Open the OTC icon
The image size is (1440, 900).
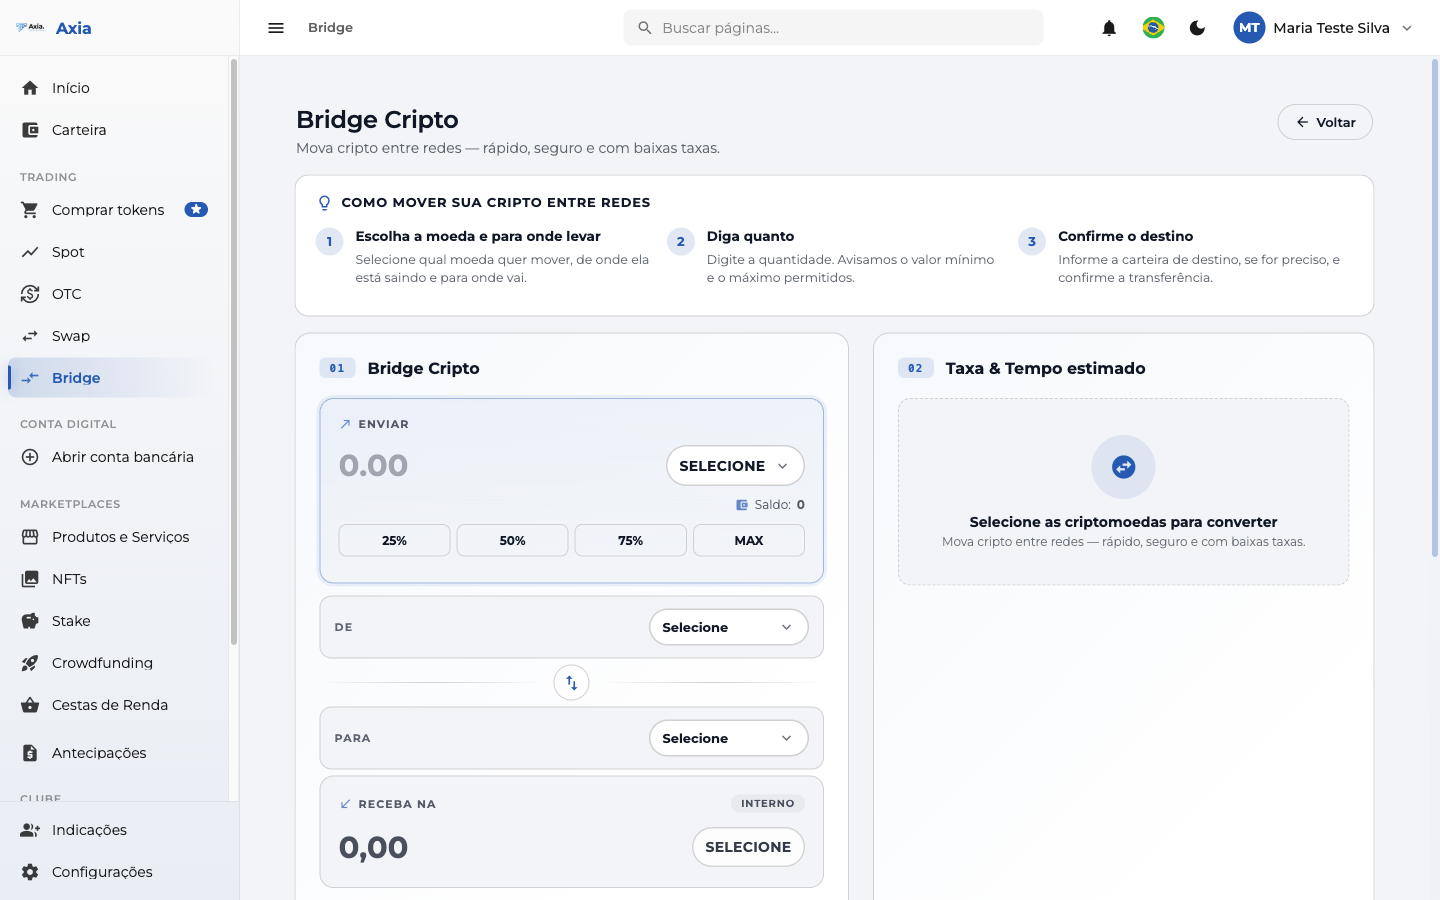click(x=30, y=294)
